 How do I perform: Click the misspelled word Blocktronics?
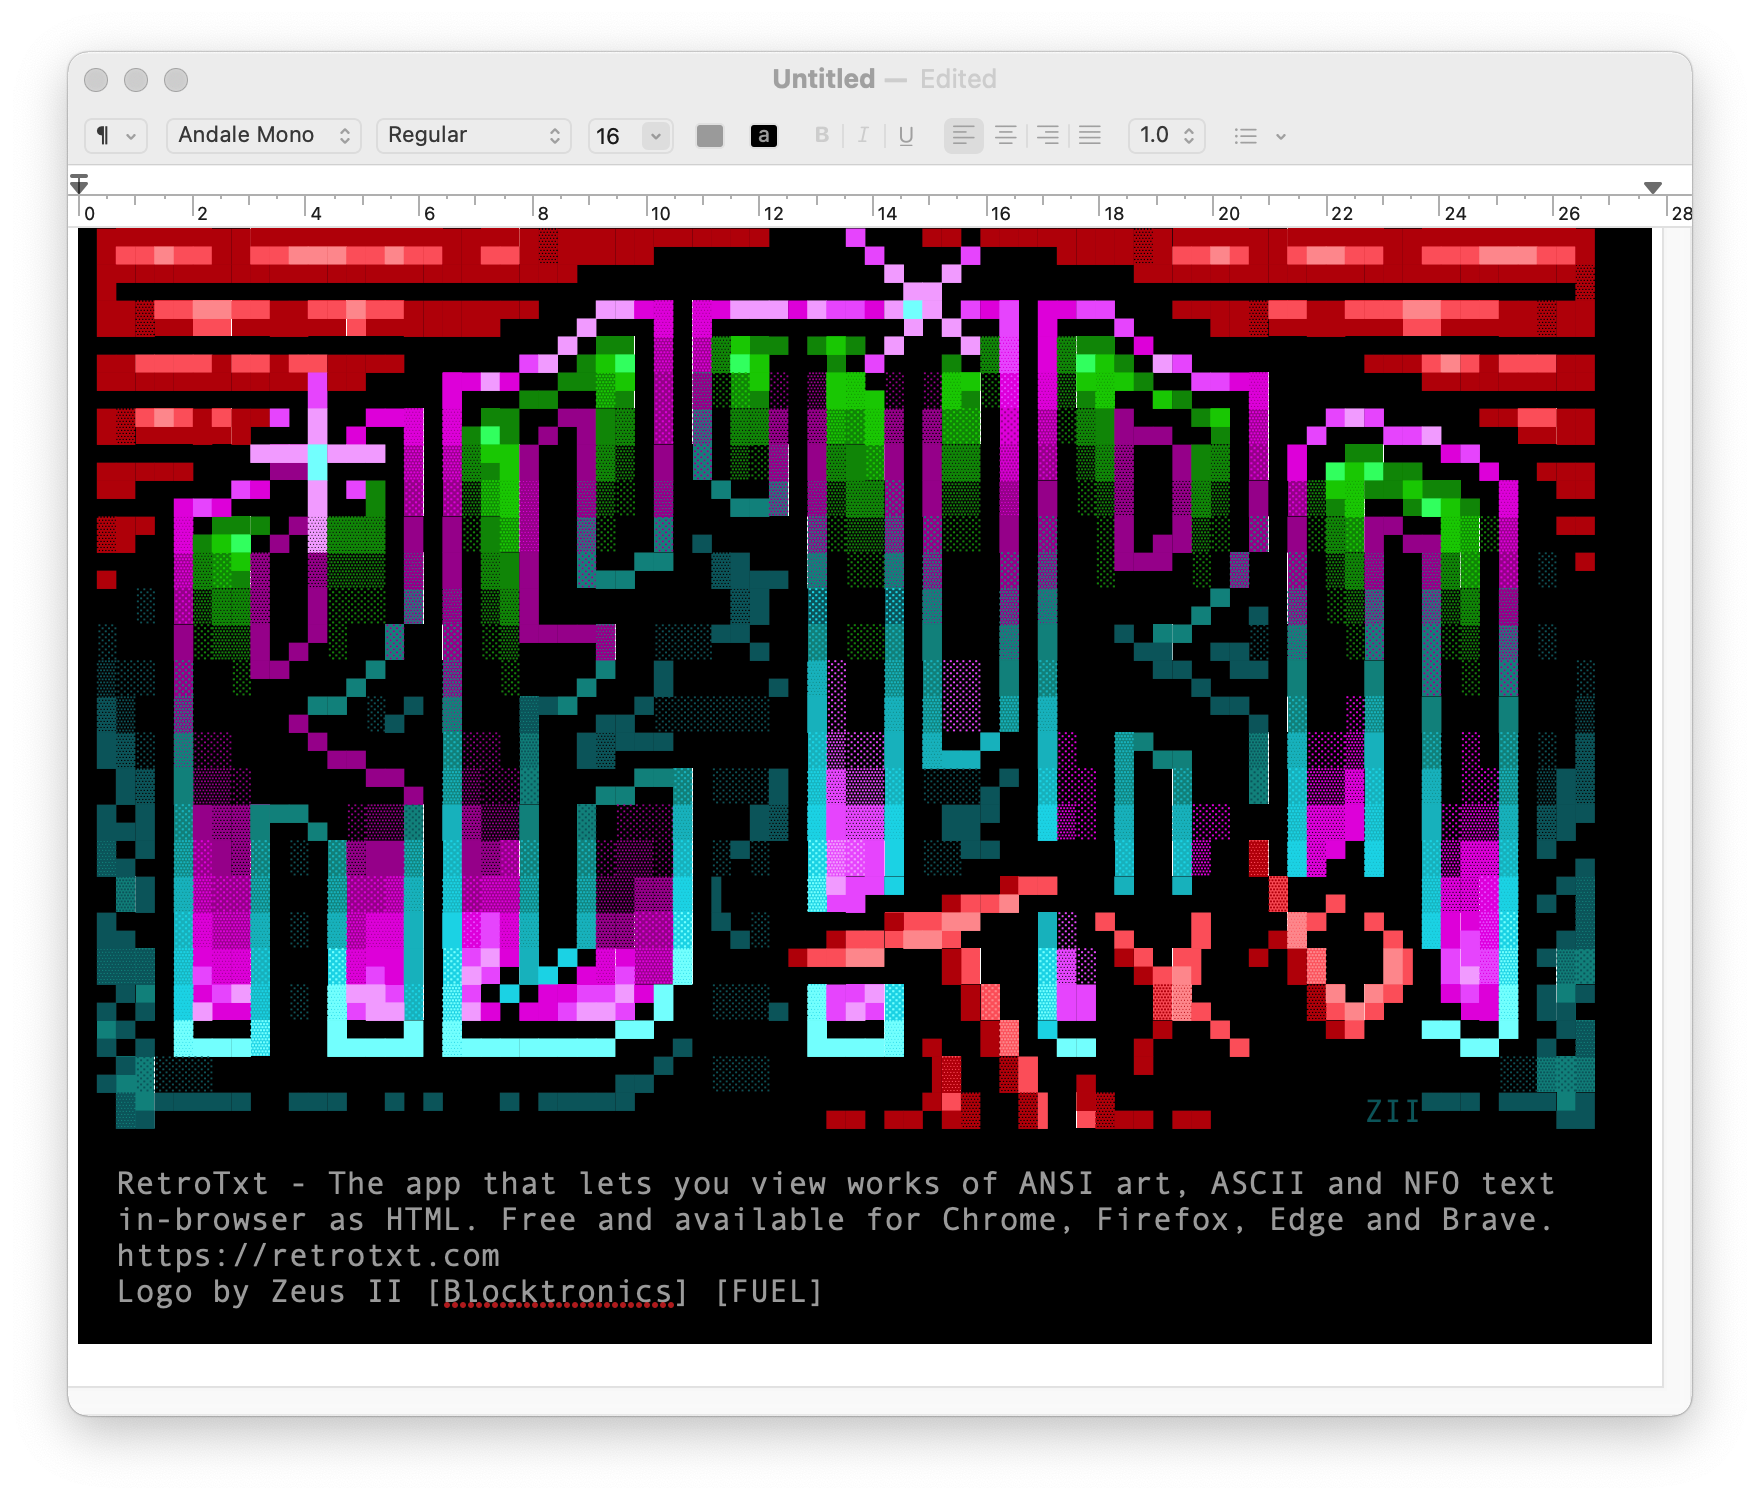(558, 1292)
